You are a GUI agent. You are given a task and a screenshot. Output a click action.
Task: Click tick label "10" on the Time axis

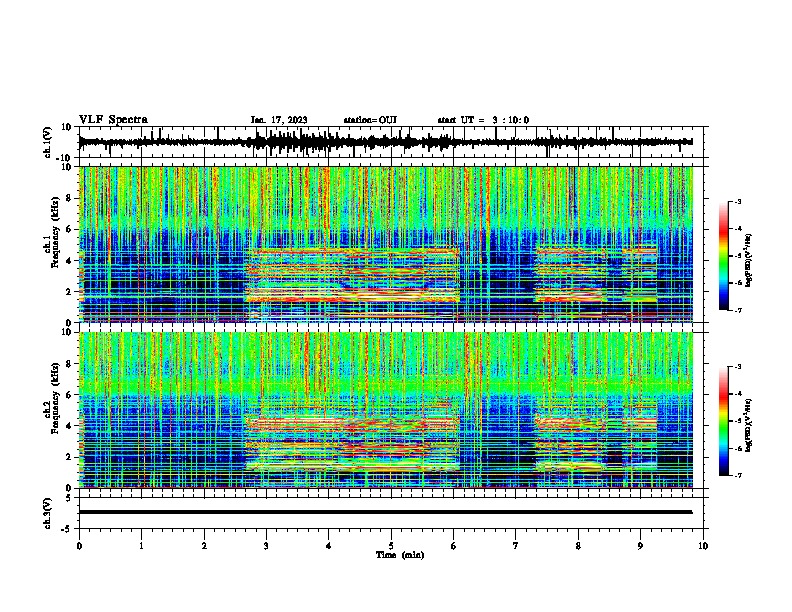click(x=703, y=546)
